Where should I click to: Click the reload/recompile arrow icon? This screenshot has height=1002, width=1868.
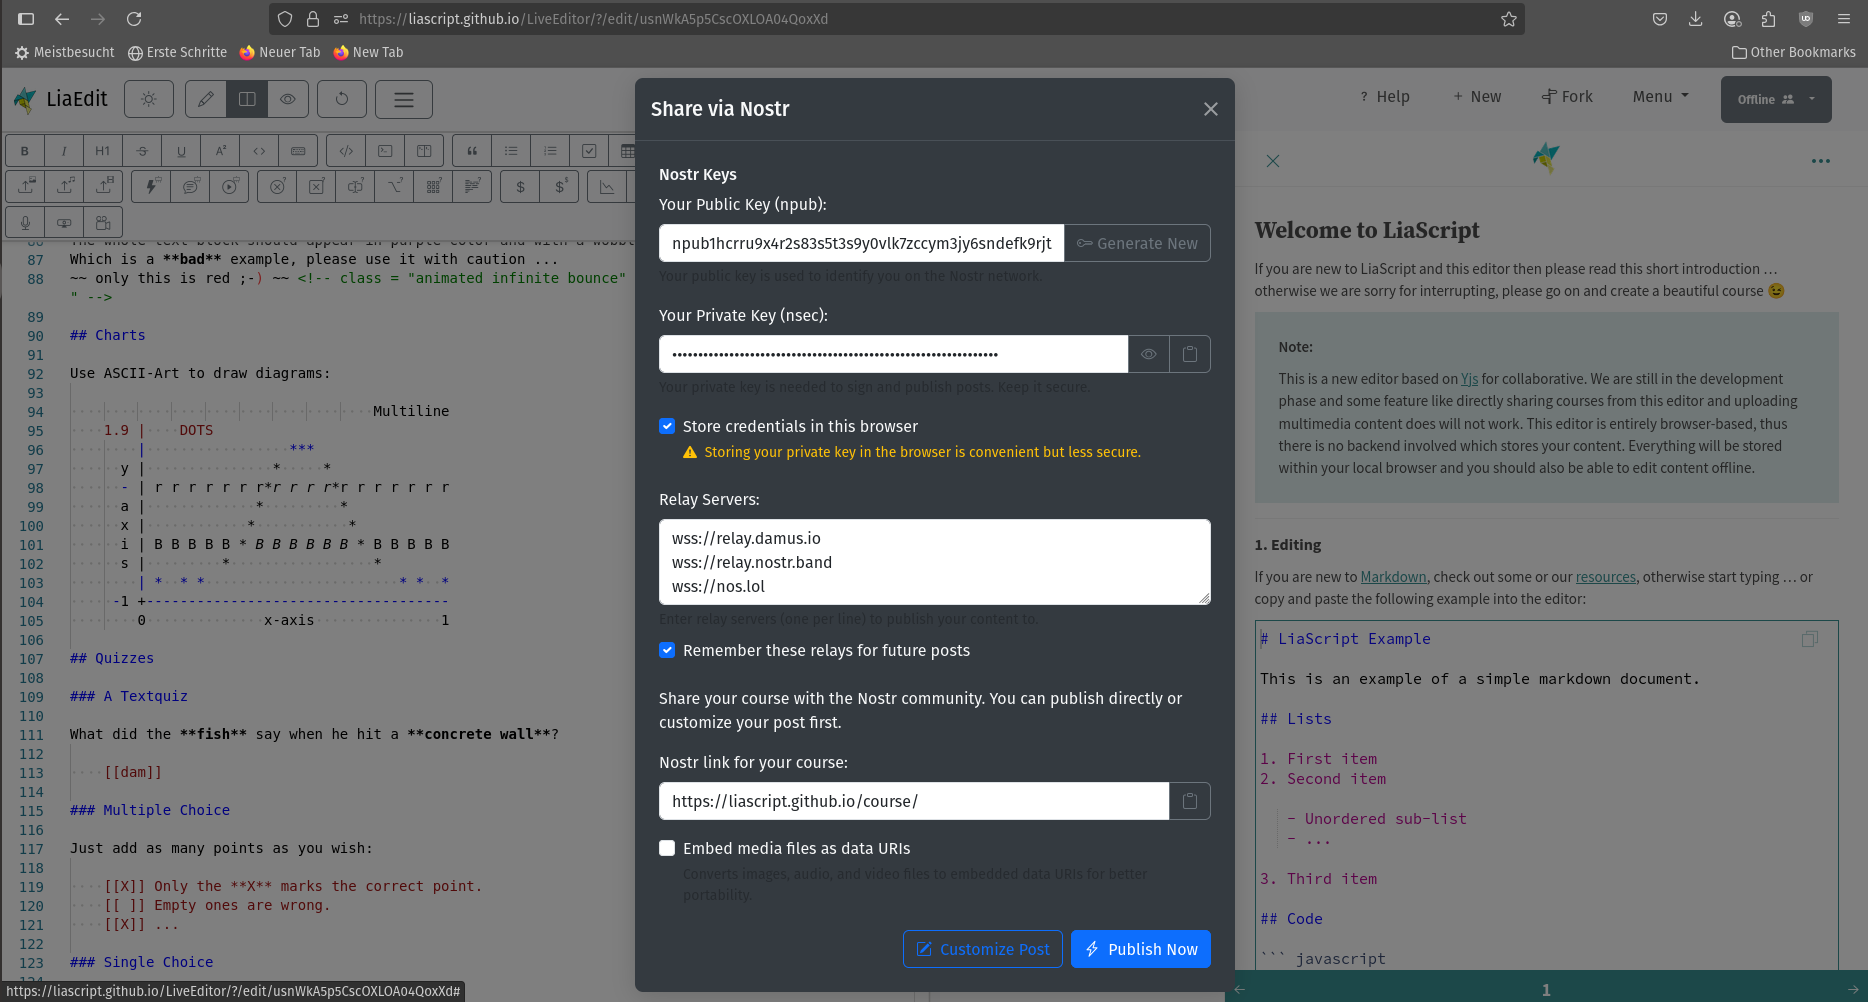coord(342,99)
